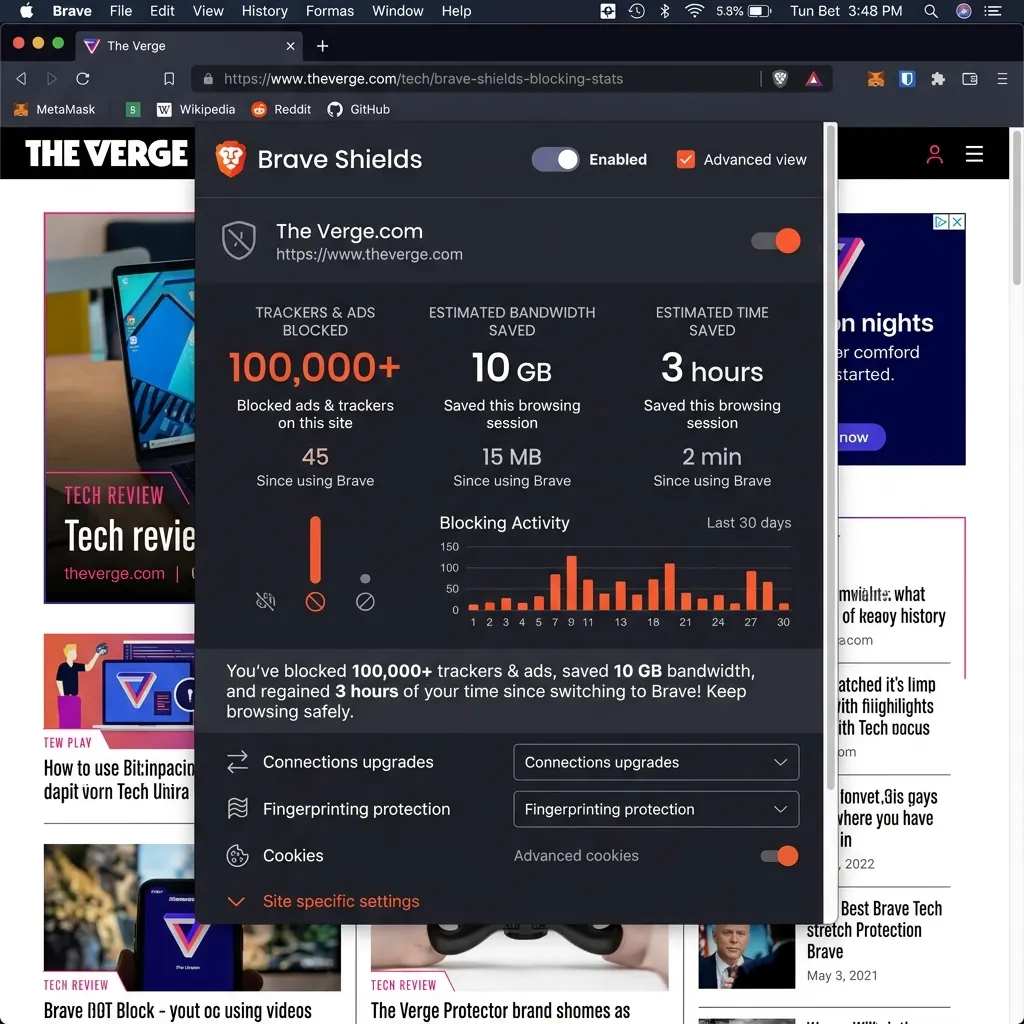Click the theverge.com link under Tech review
The width and height of the screenshot is (1024, 1024).
pyautogui.click(x=114, y=573)
